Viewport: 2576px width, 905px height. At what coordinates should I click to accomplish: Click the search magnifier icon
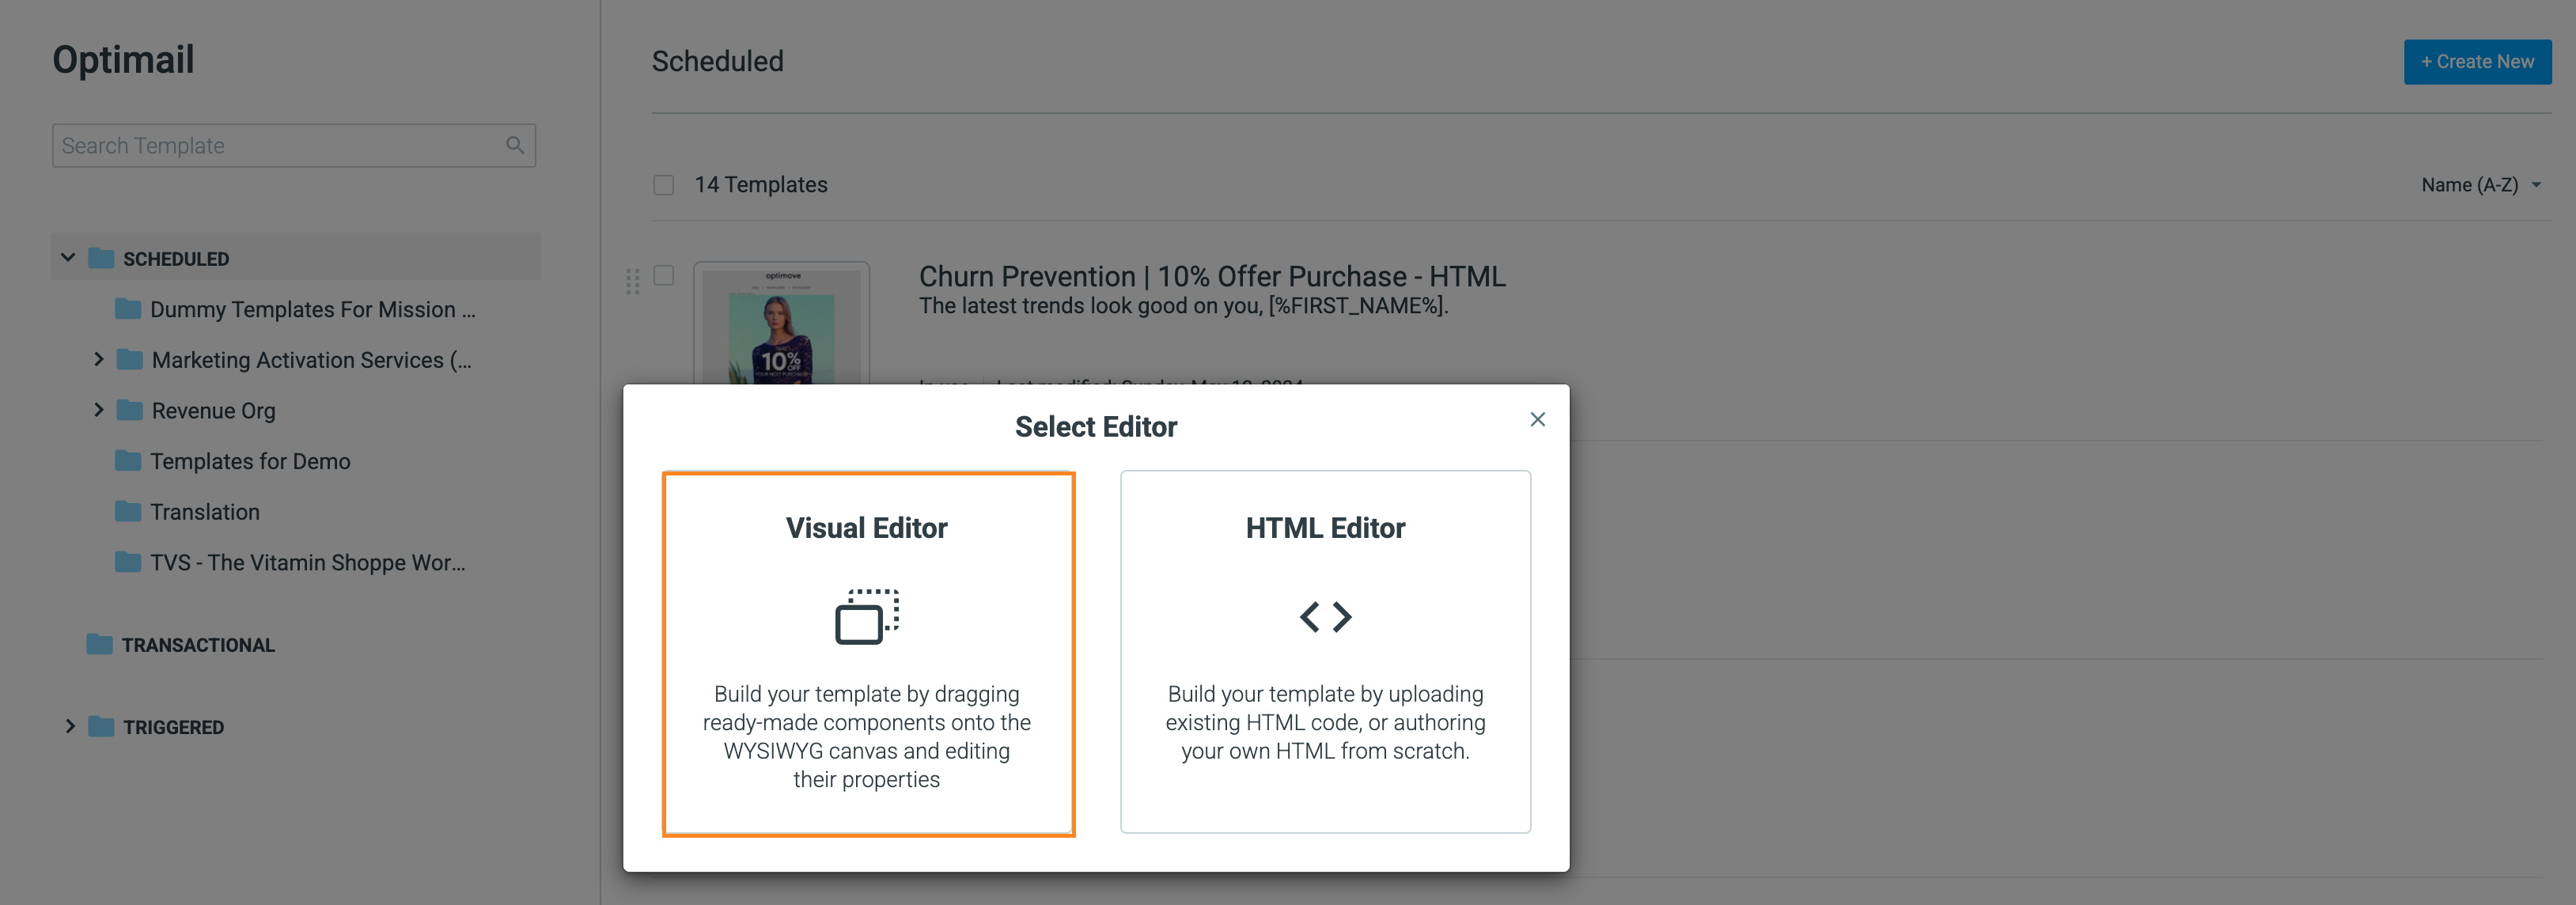pyautogui.click(x=515, y=145)
